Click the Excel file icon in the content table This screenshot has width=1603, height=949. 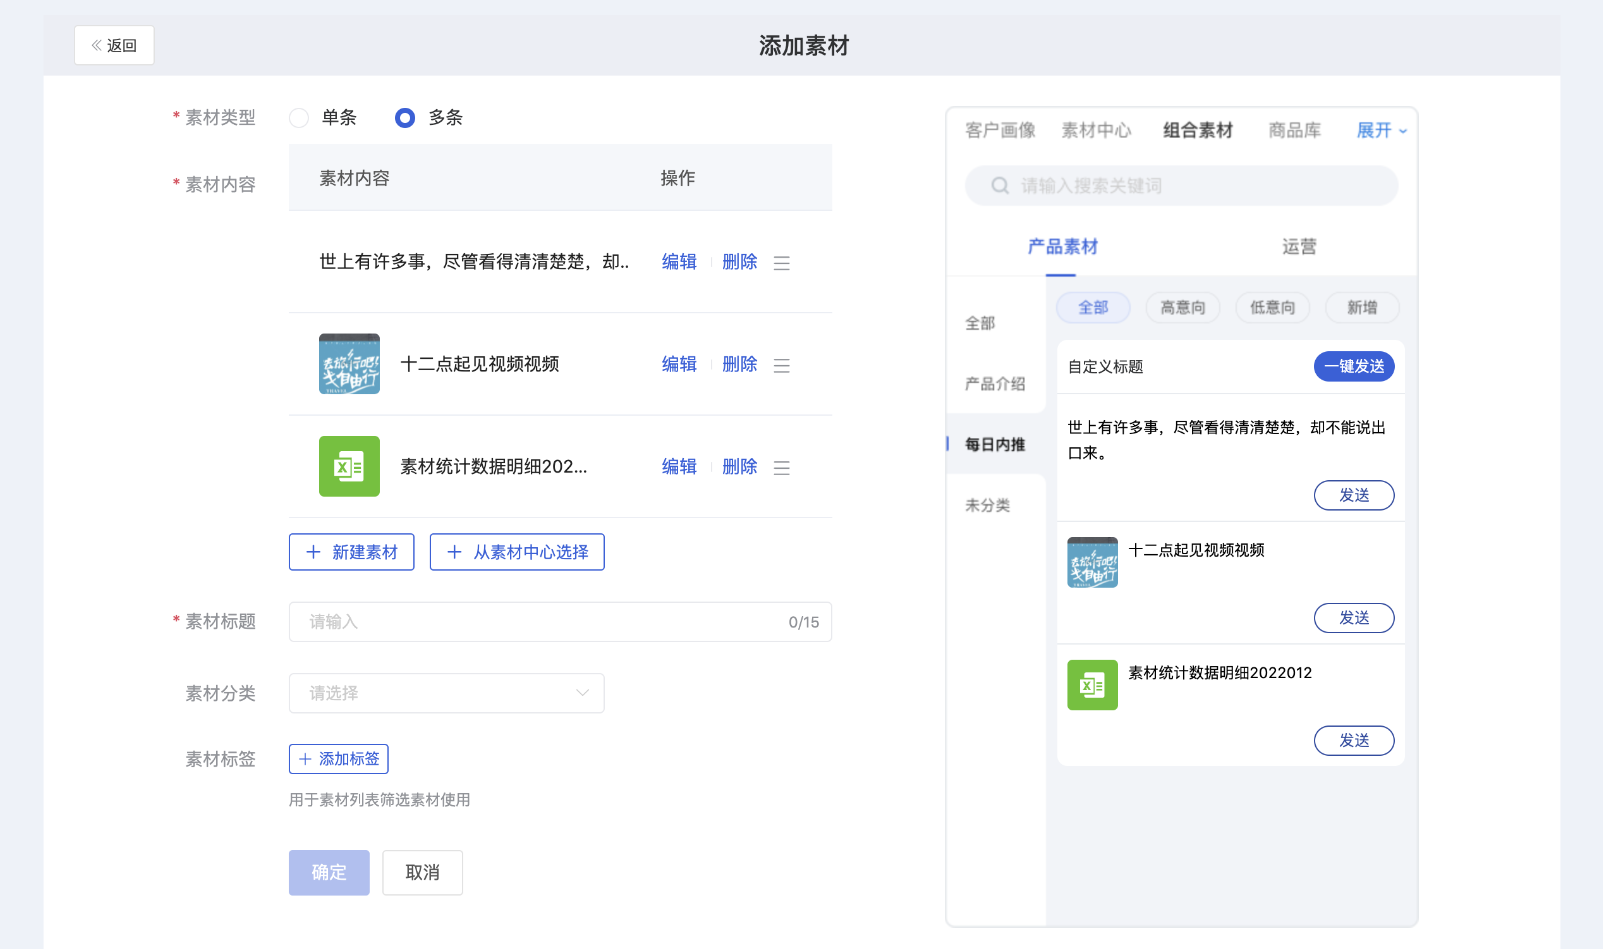pos(349,466)
